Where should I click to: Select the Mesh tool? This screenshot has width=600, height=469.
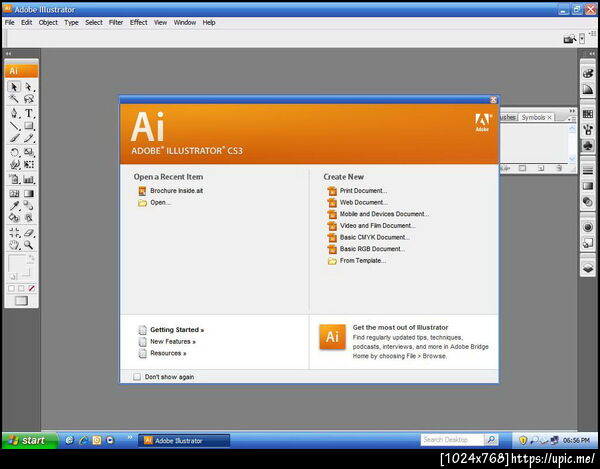click(x=14, y=194)
